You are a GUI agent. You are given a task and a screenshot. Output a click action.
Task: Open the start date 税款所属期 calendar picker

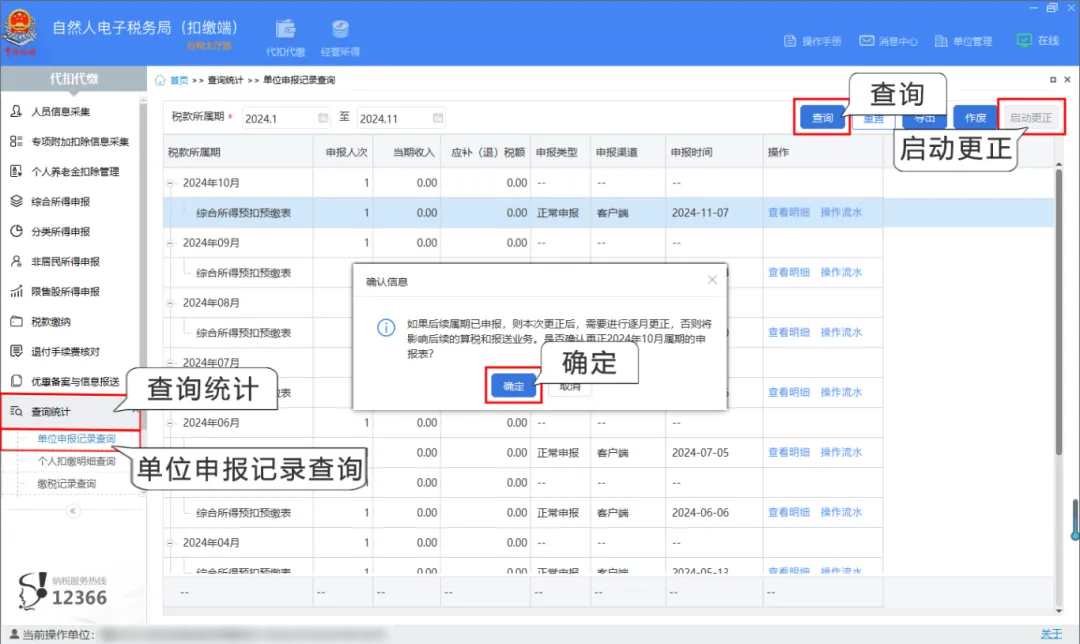click(322, 117)
